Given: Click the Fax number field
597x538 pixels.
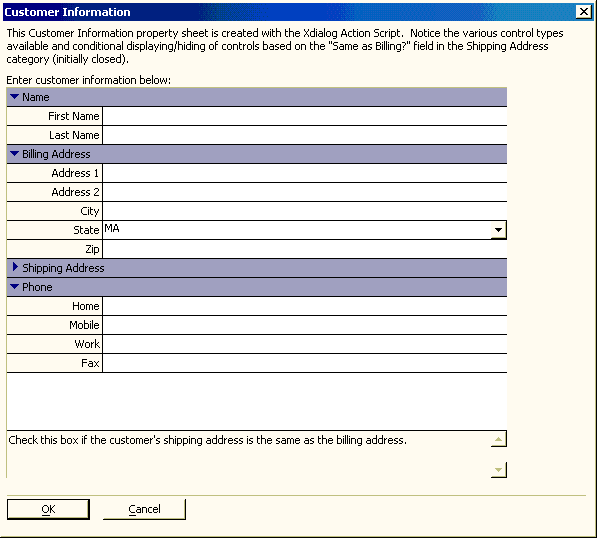Looking at the screenshot, I should click(x=305, y=363).
